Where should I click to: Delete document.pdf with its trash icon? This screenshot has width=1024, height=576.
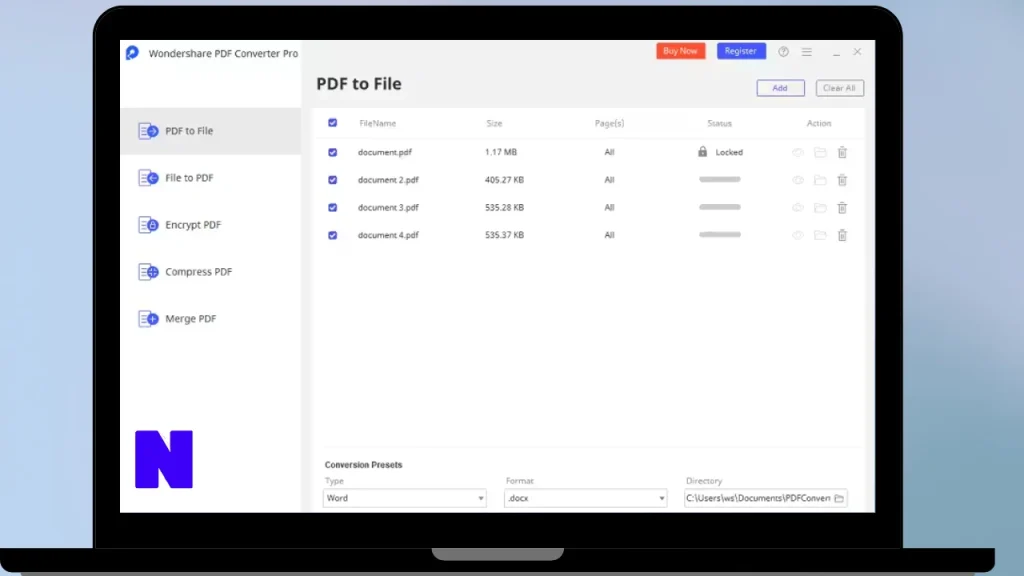point(842,152)
